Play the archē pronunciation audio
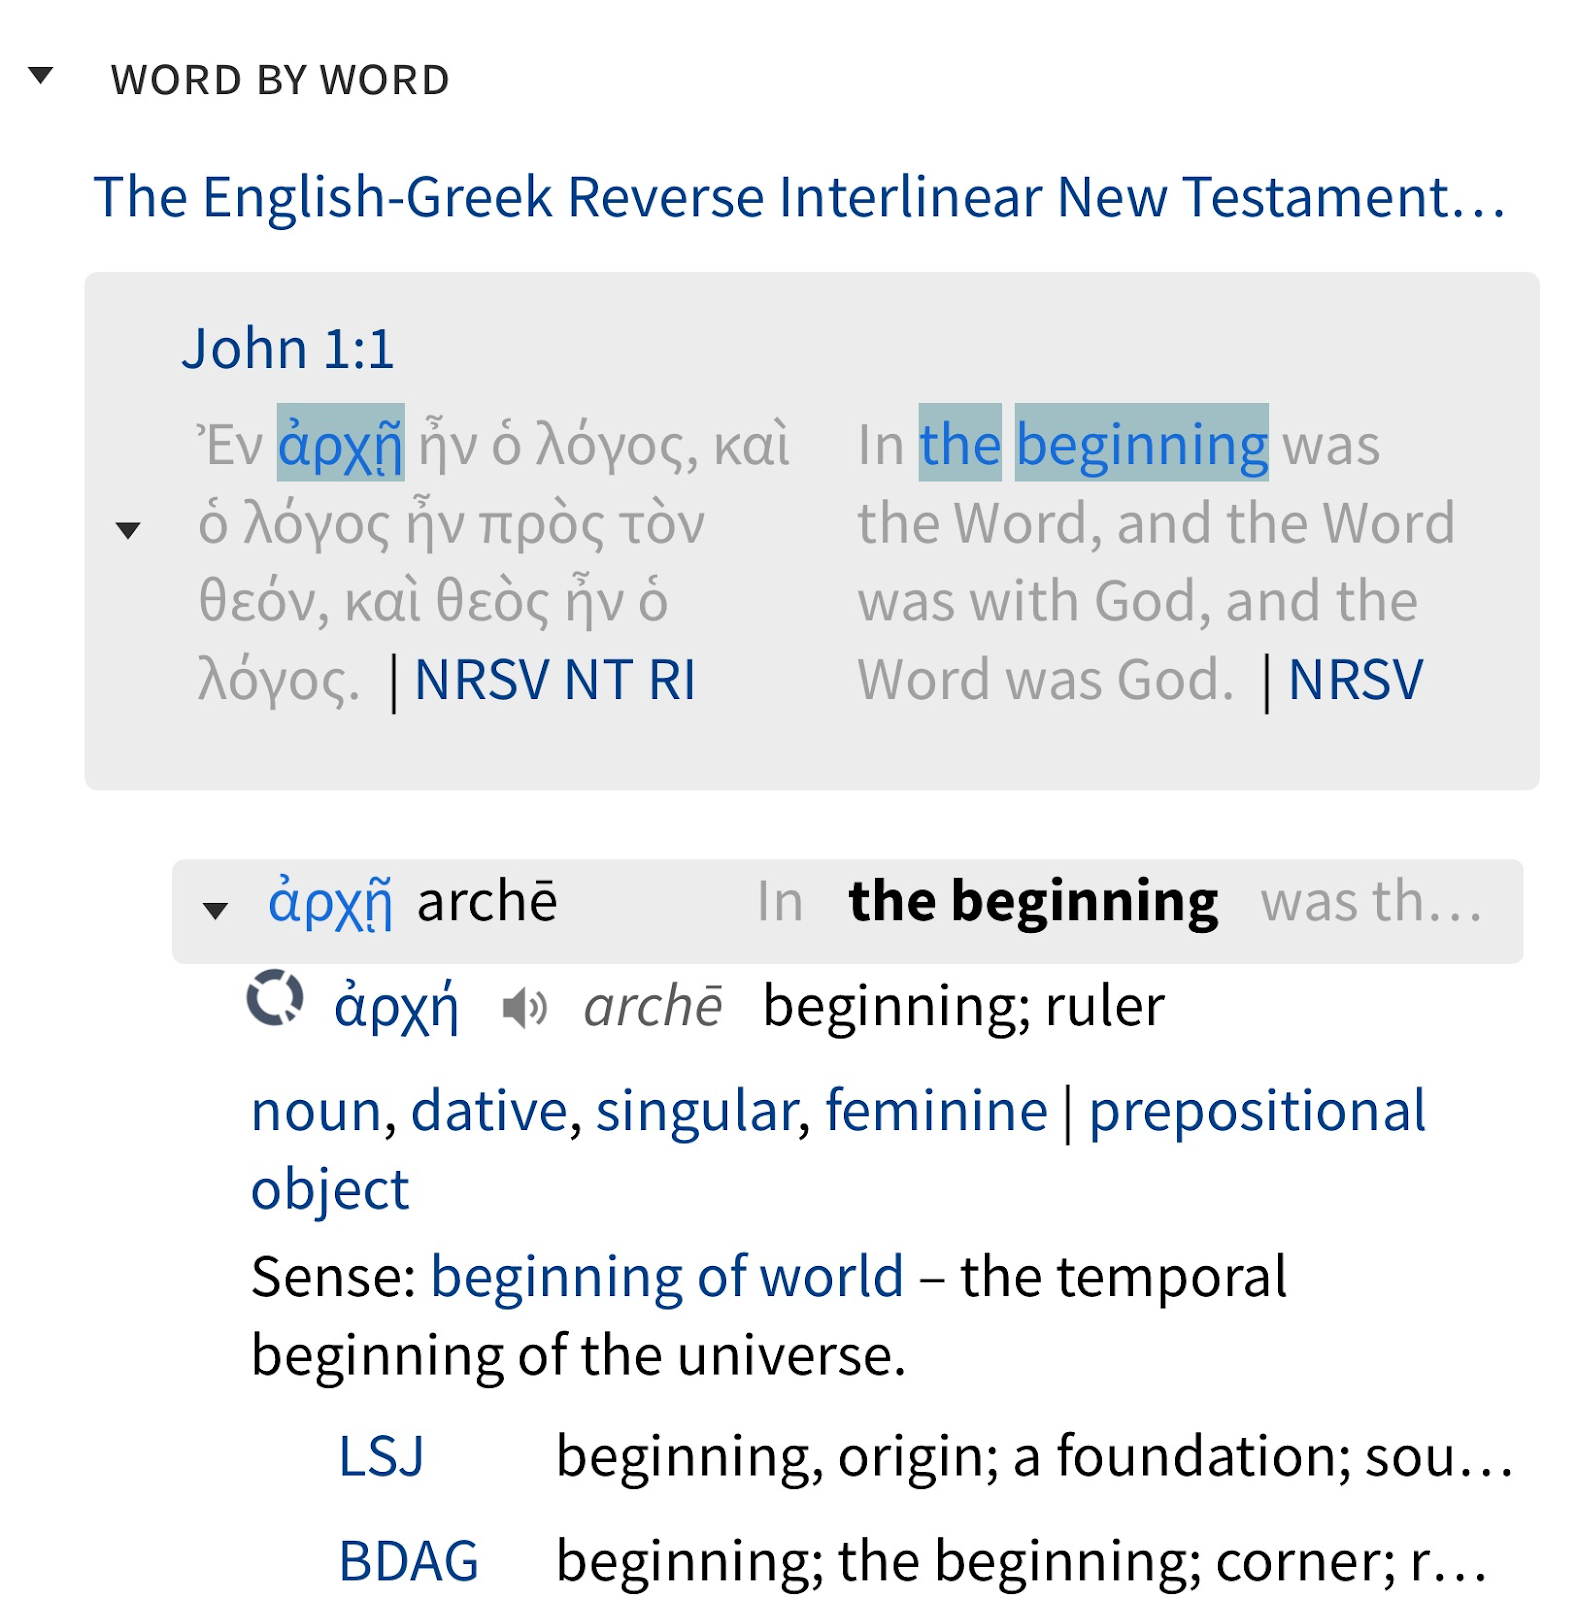 click(524, 1008)
